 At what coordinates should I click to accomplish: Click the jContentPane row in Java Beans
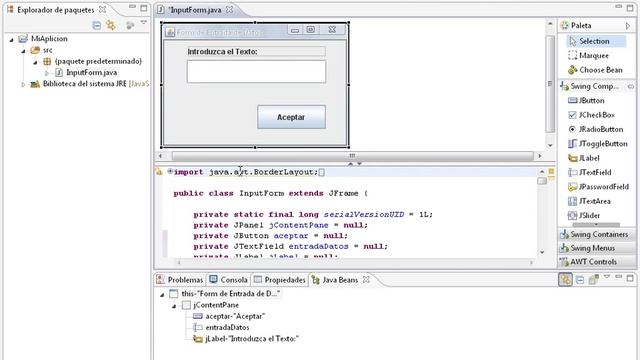tap(211, 305)
